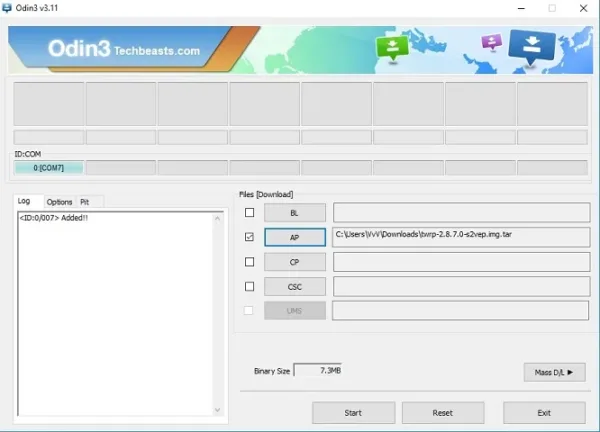Click log scrollbar down arrow

217,410
